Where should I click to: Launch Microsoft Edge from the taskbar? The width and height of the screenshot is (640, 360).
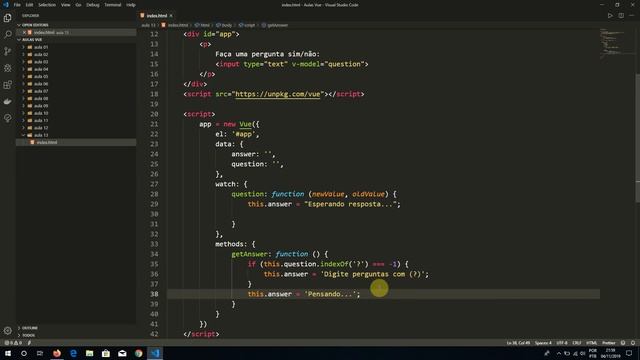(x=73, y=353)
